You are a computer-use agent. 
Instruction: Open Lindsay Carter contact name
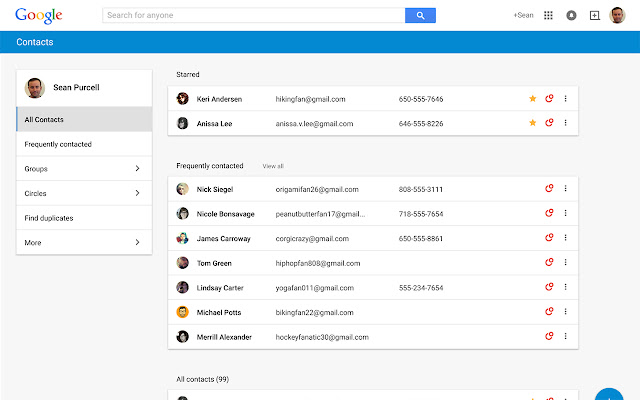point(220,288)
